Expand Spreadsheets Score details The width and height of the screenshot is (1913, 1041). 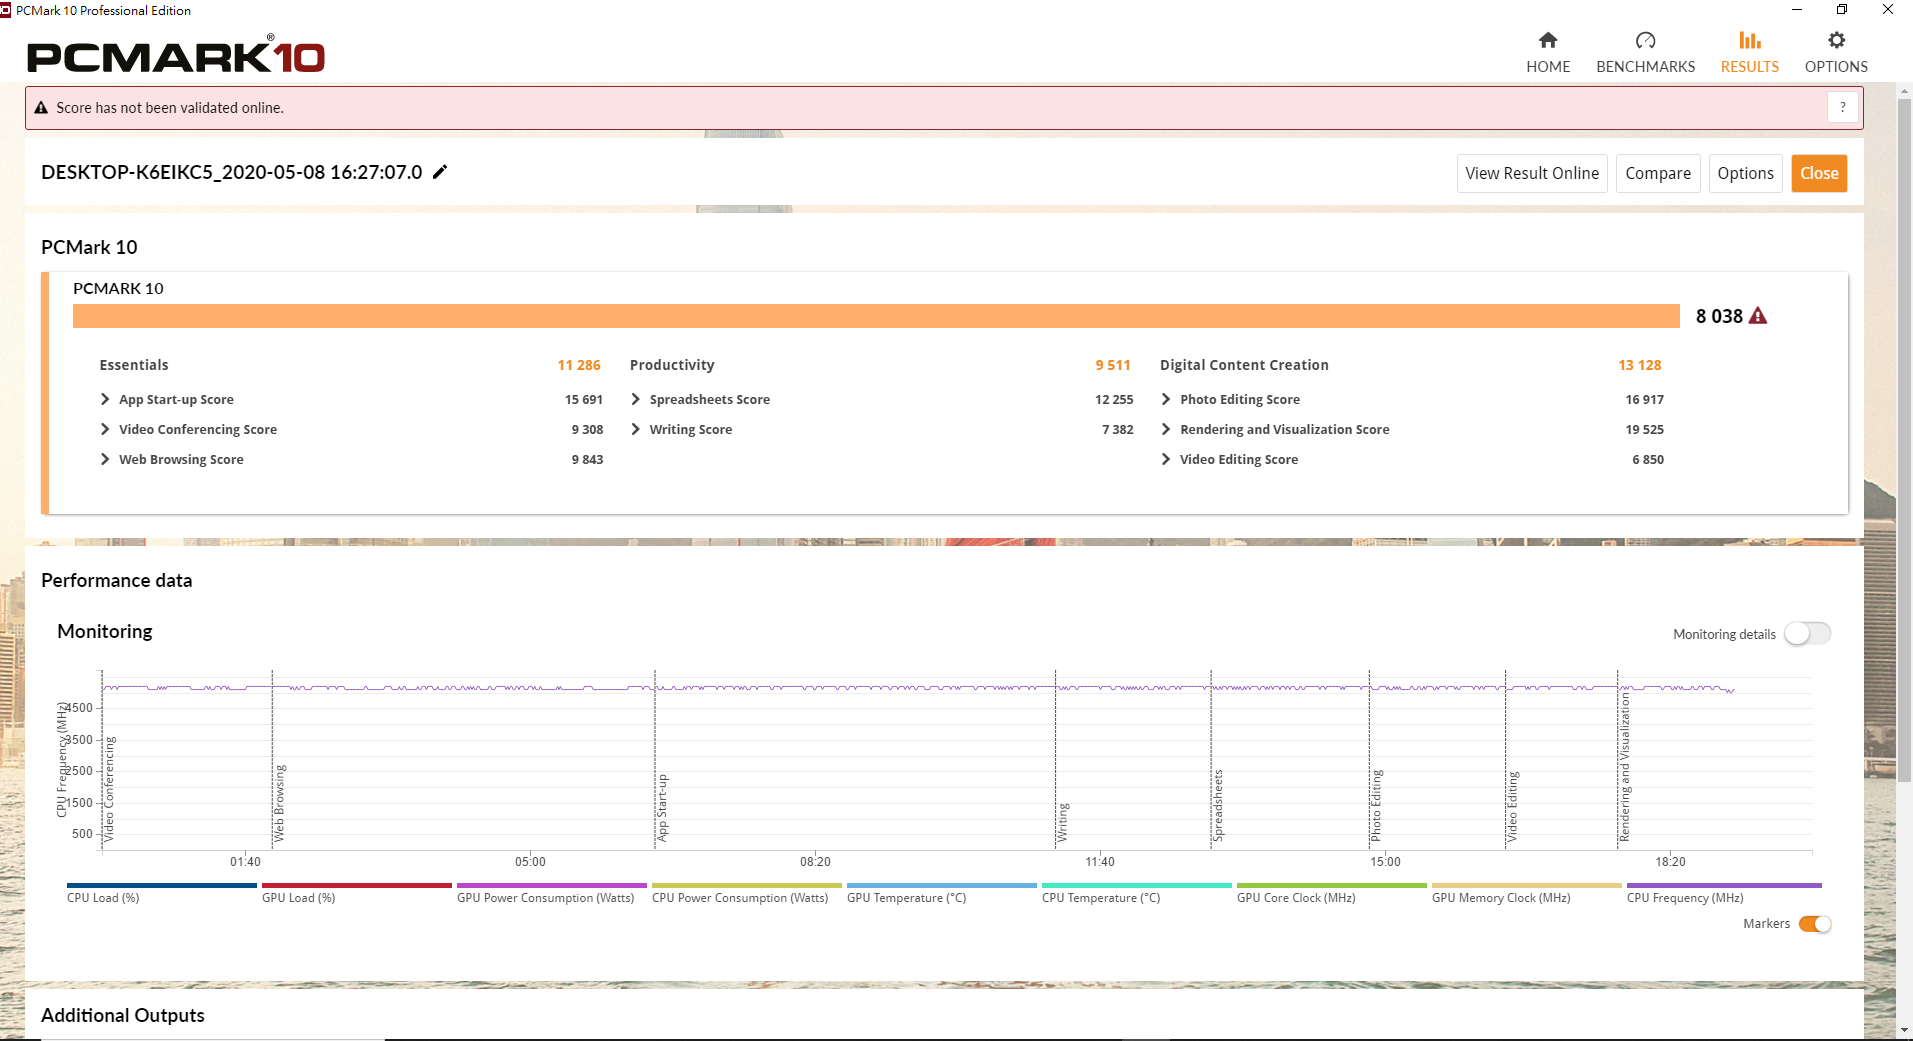(635, 399)
